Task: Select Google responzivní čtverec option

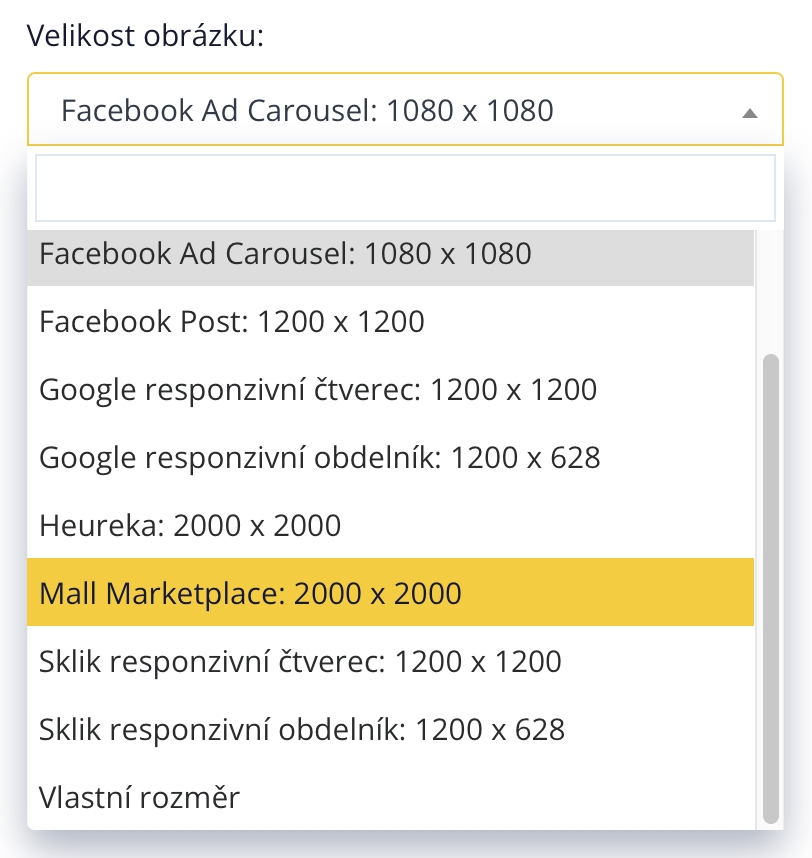Action: click(318, 390)
